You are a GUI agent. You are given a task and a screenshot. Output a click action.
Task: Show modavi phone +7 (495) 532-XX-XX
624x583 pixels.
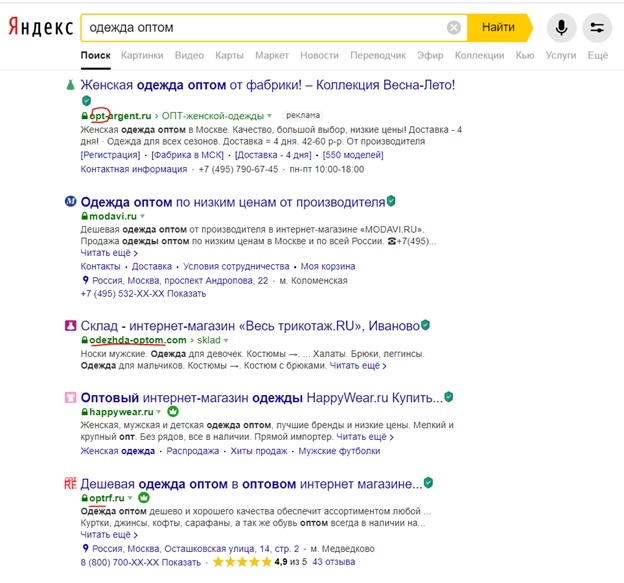[x=143, y=294]
